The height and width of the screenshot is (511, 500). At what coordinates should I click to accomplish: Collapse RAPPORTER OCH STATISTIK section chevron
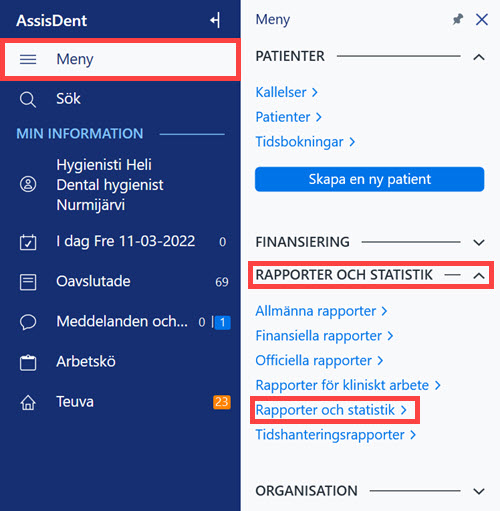479,276
